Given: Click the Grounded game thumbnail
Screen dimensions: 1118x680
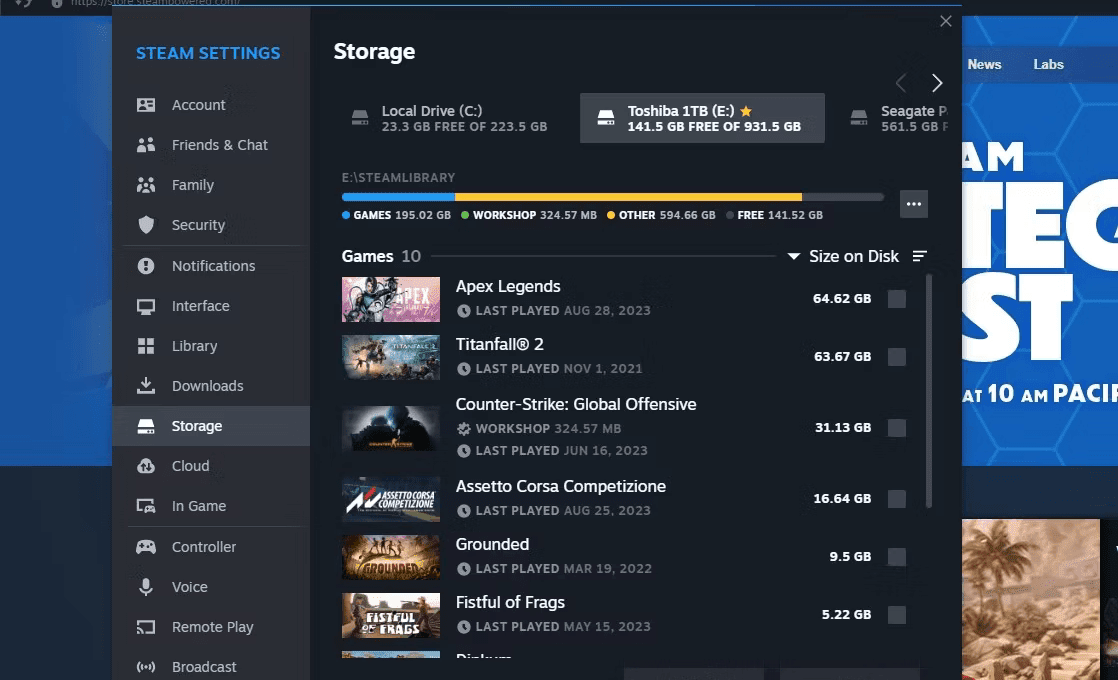Looking at the screenshot, I should click(x=391, y=557).
